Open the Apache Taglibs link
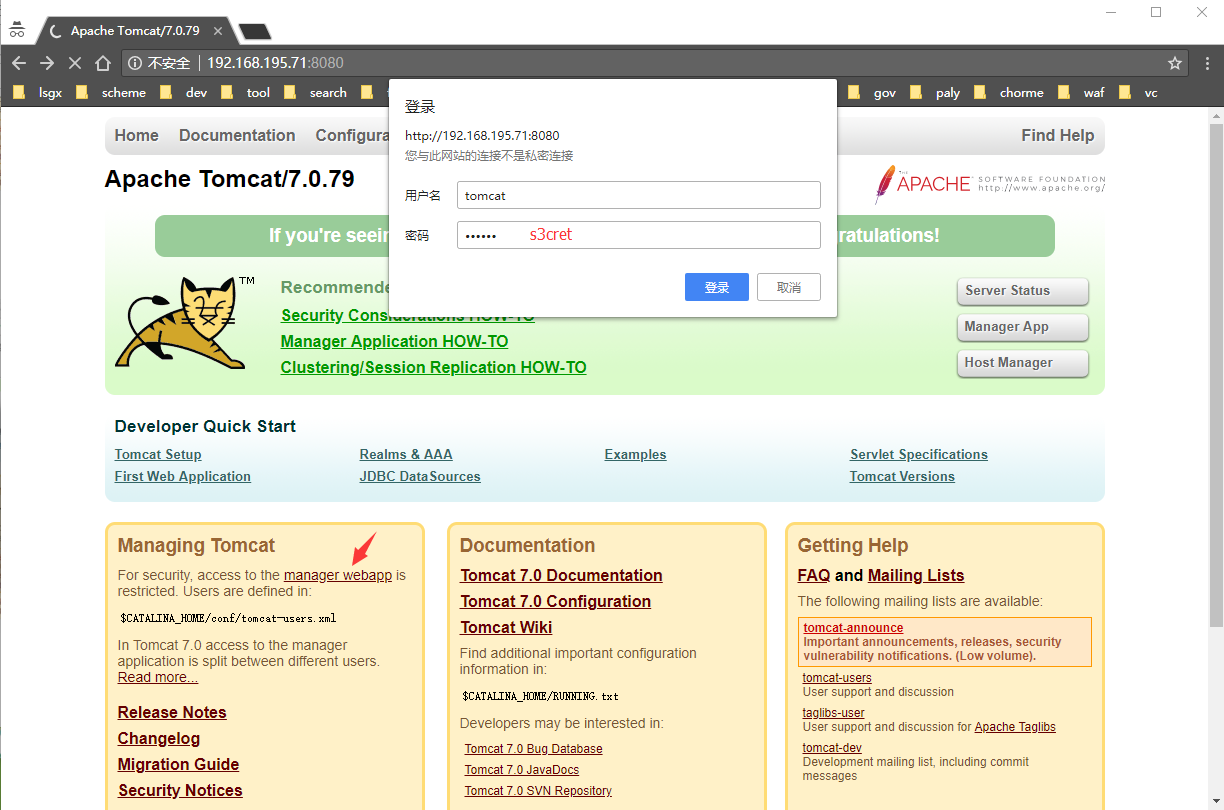 point(1015,726)
